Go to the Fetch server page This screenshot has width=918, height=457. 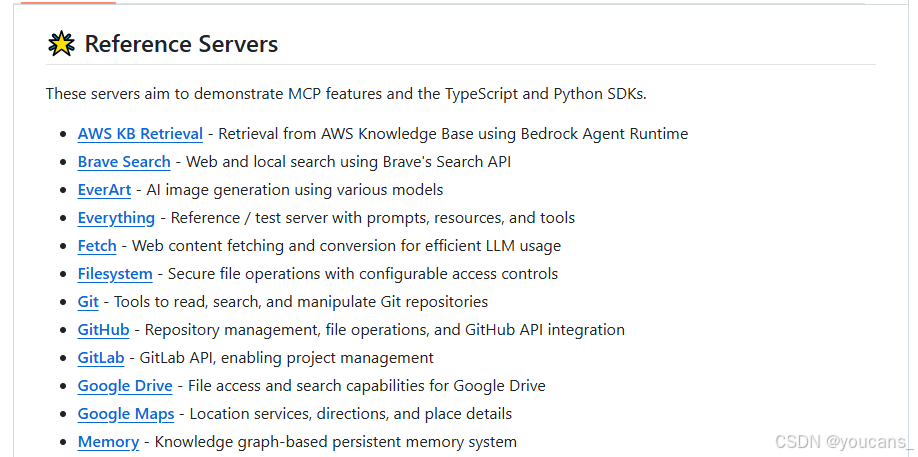97,246
